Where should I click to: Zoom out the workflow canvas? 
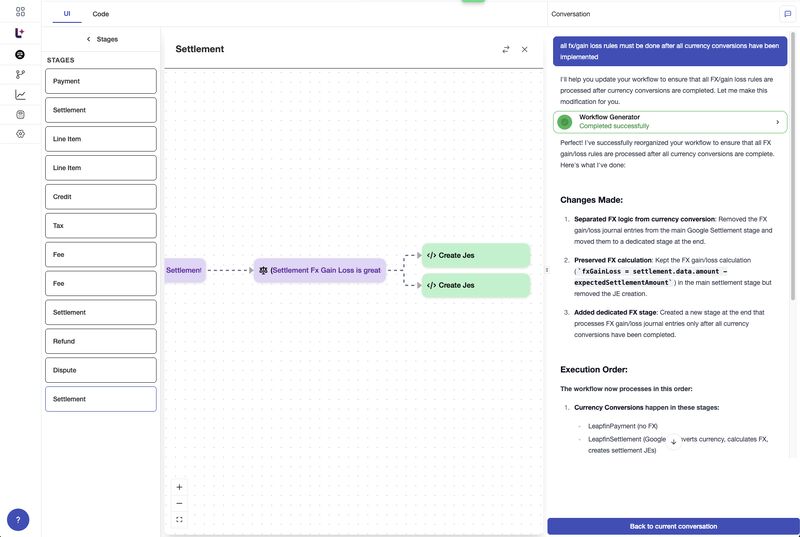tap(179, 503)
